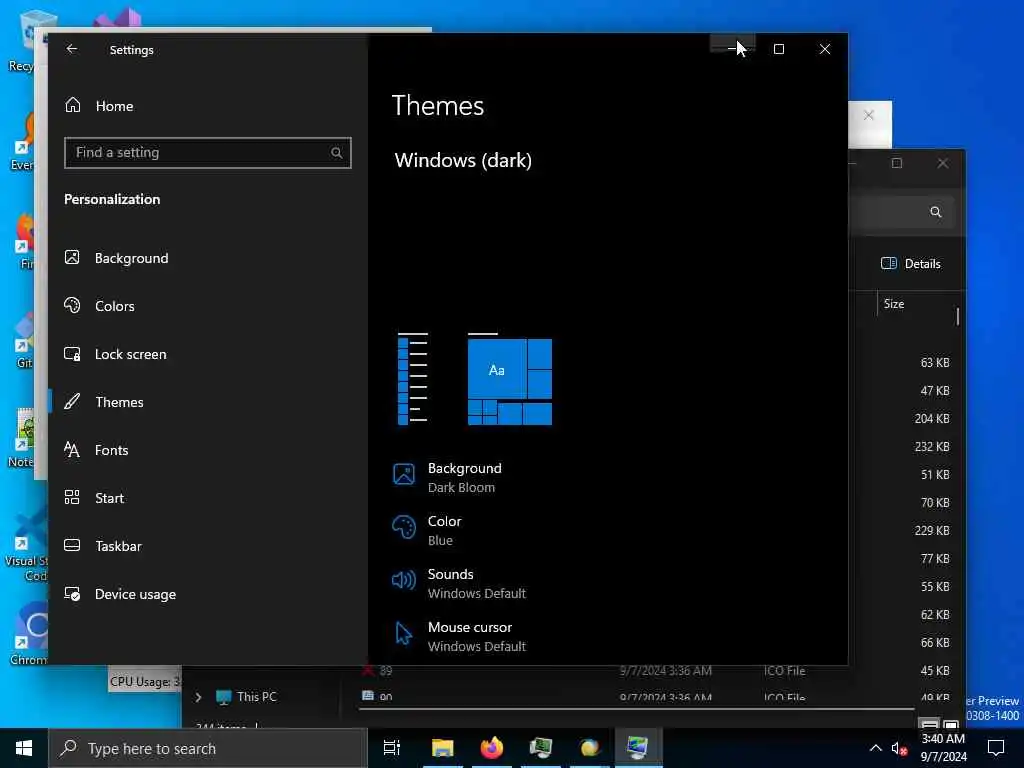Click the Background picture icon in sidebar

pyautogui.click(x=72, y=257)
